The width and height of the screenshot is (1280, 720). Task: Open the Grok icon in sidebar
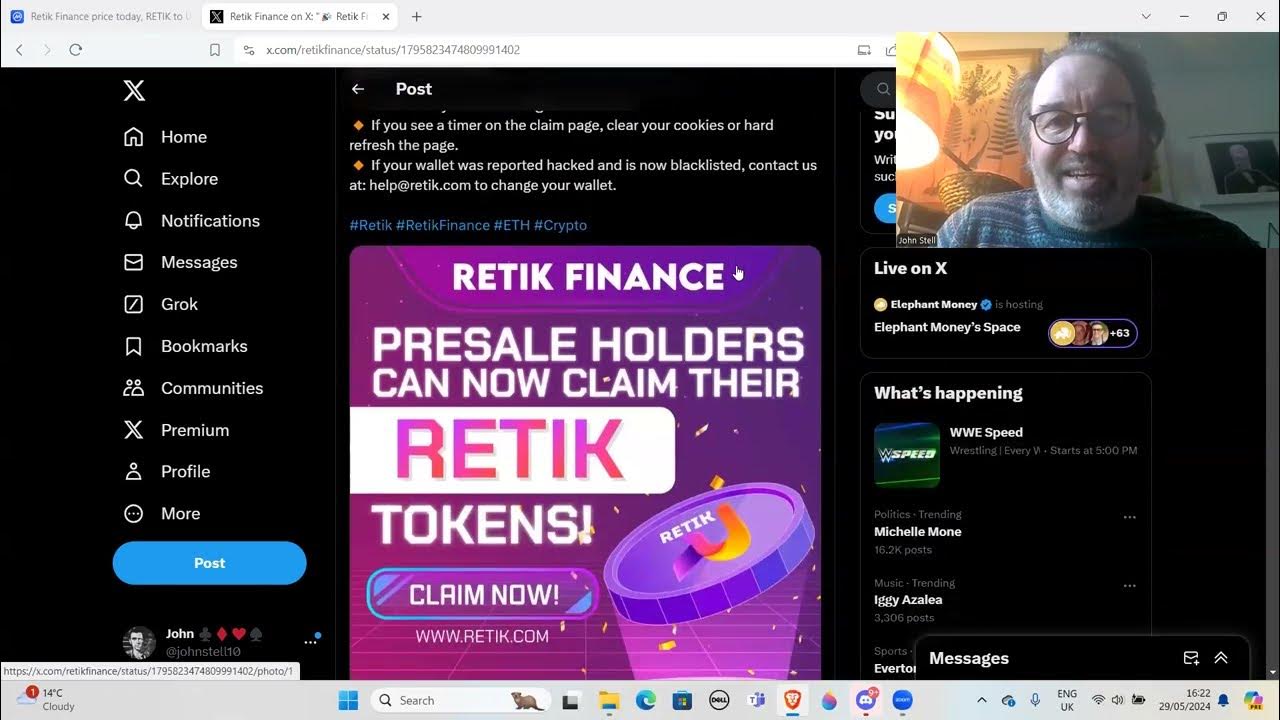click(133, 304)
